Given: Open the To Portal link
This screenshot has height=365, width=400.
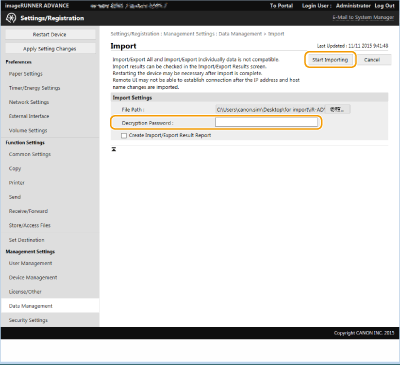Looking at the screenshot, I should 281,6.
